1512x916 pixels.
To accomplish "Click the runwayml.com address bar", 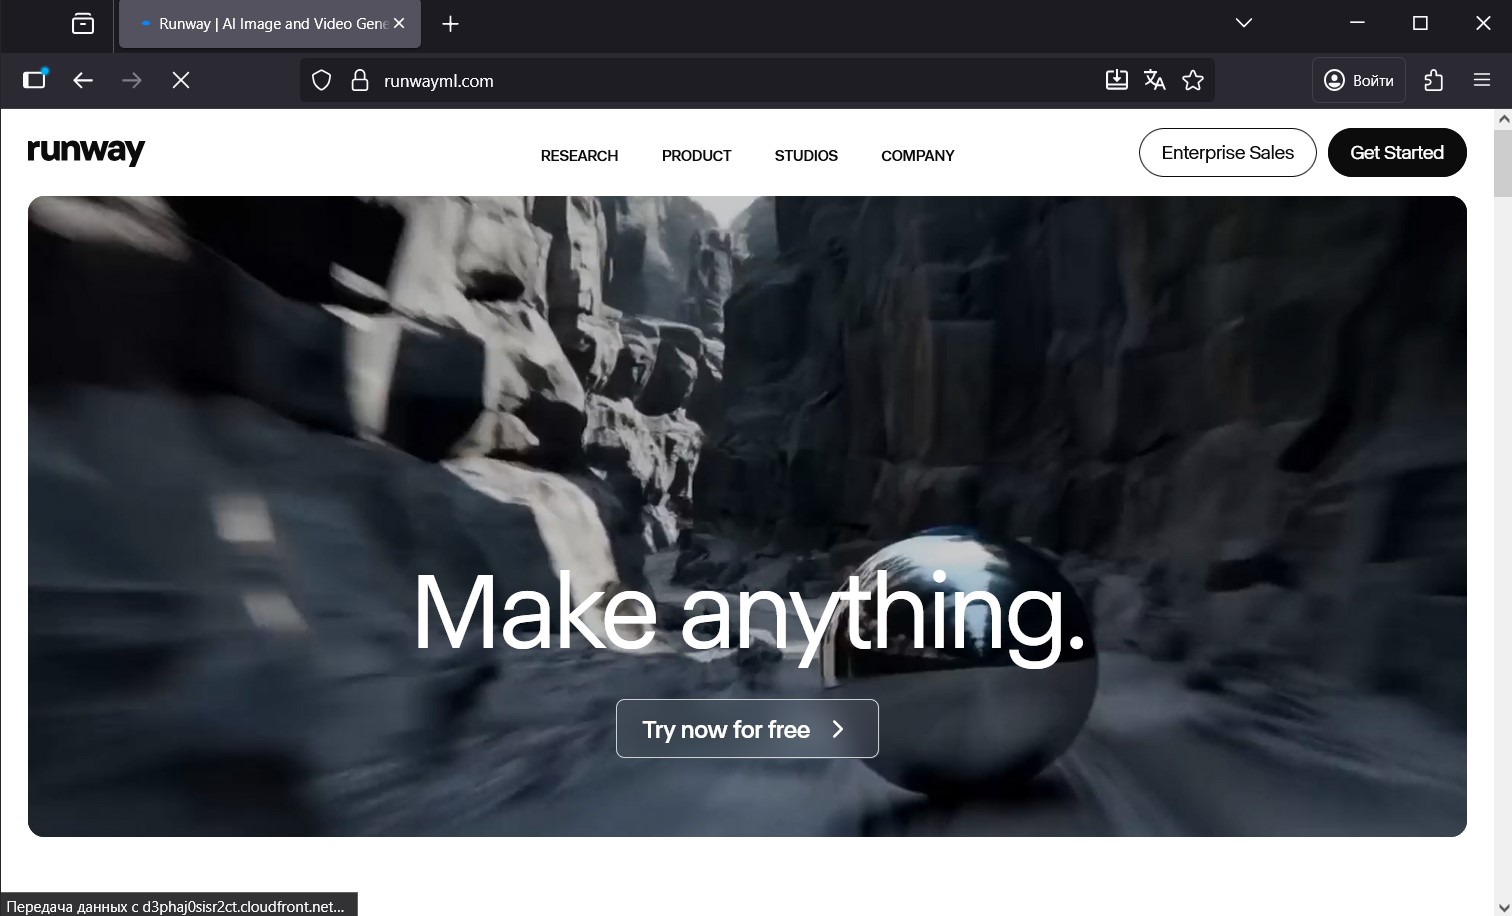I will coord(700,81).
